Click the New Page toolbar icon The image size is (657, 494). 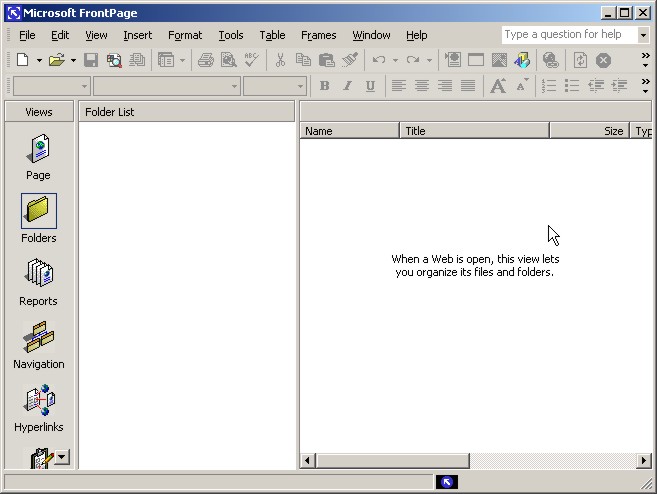(23, 60)
